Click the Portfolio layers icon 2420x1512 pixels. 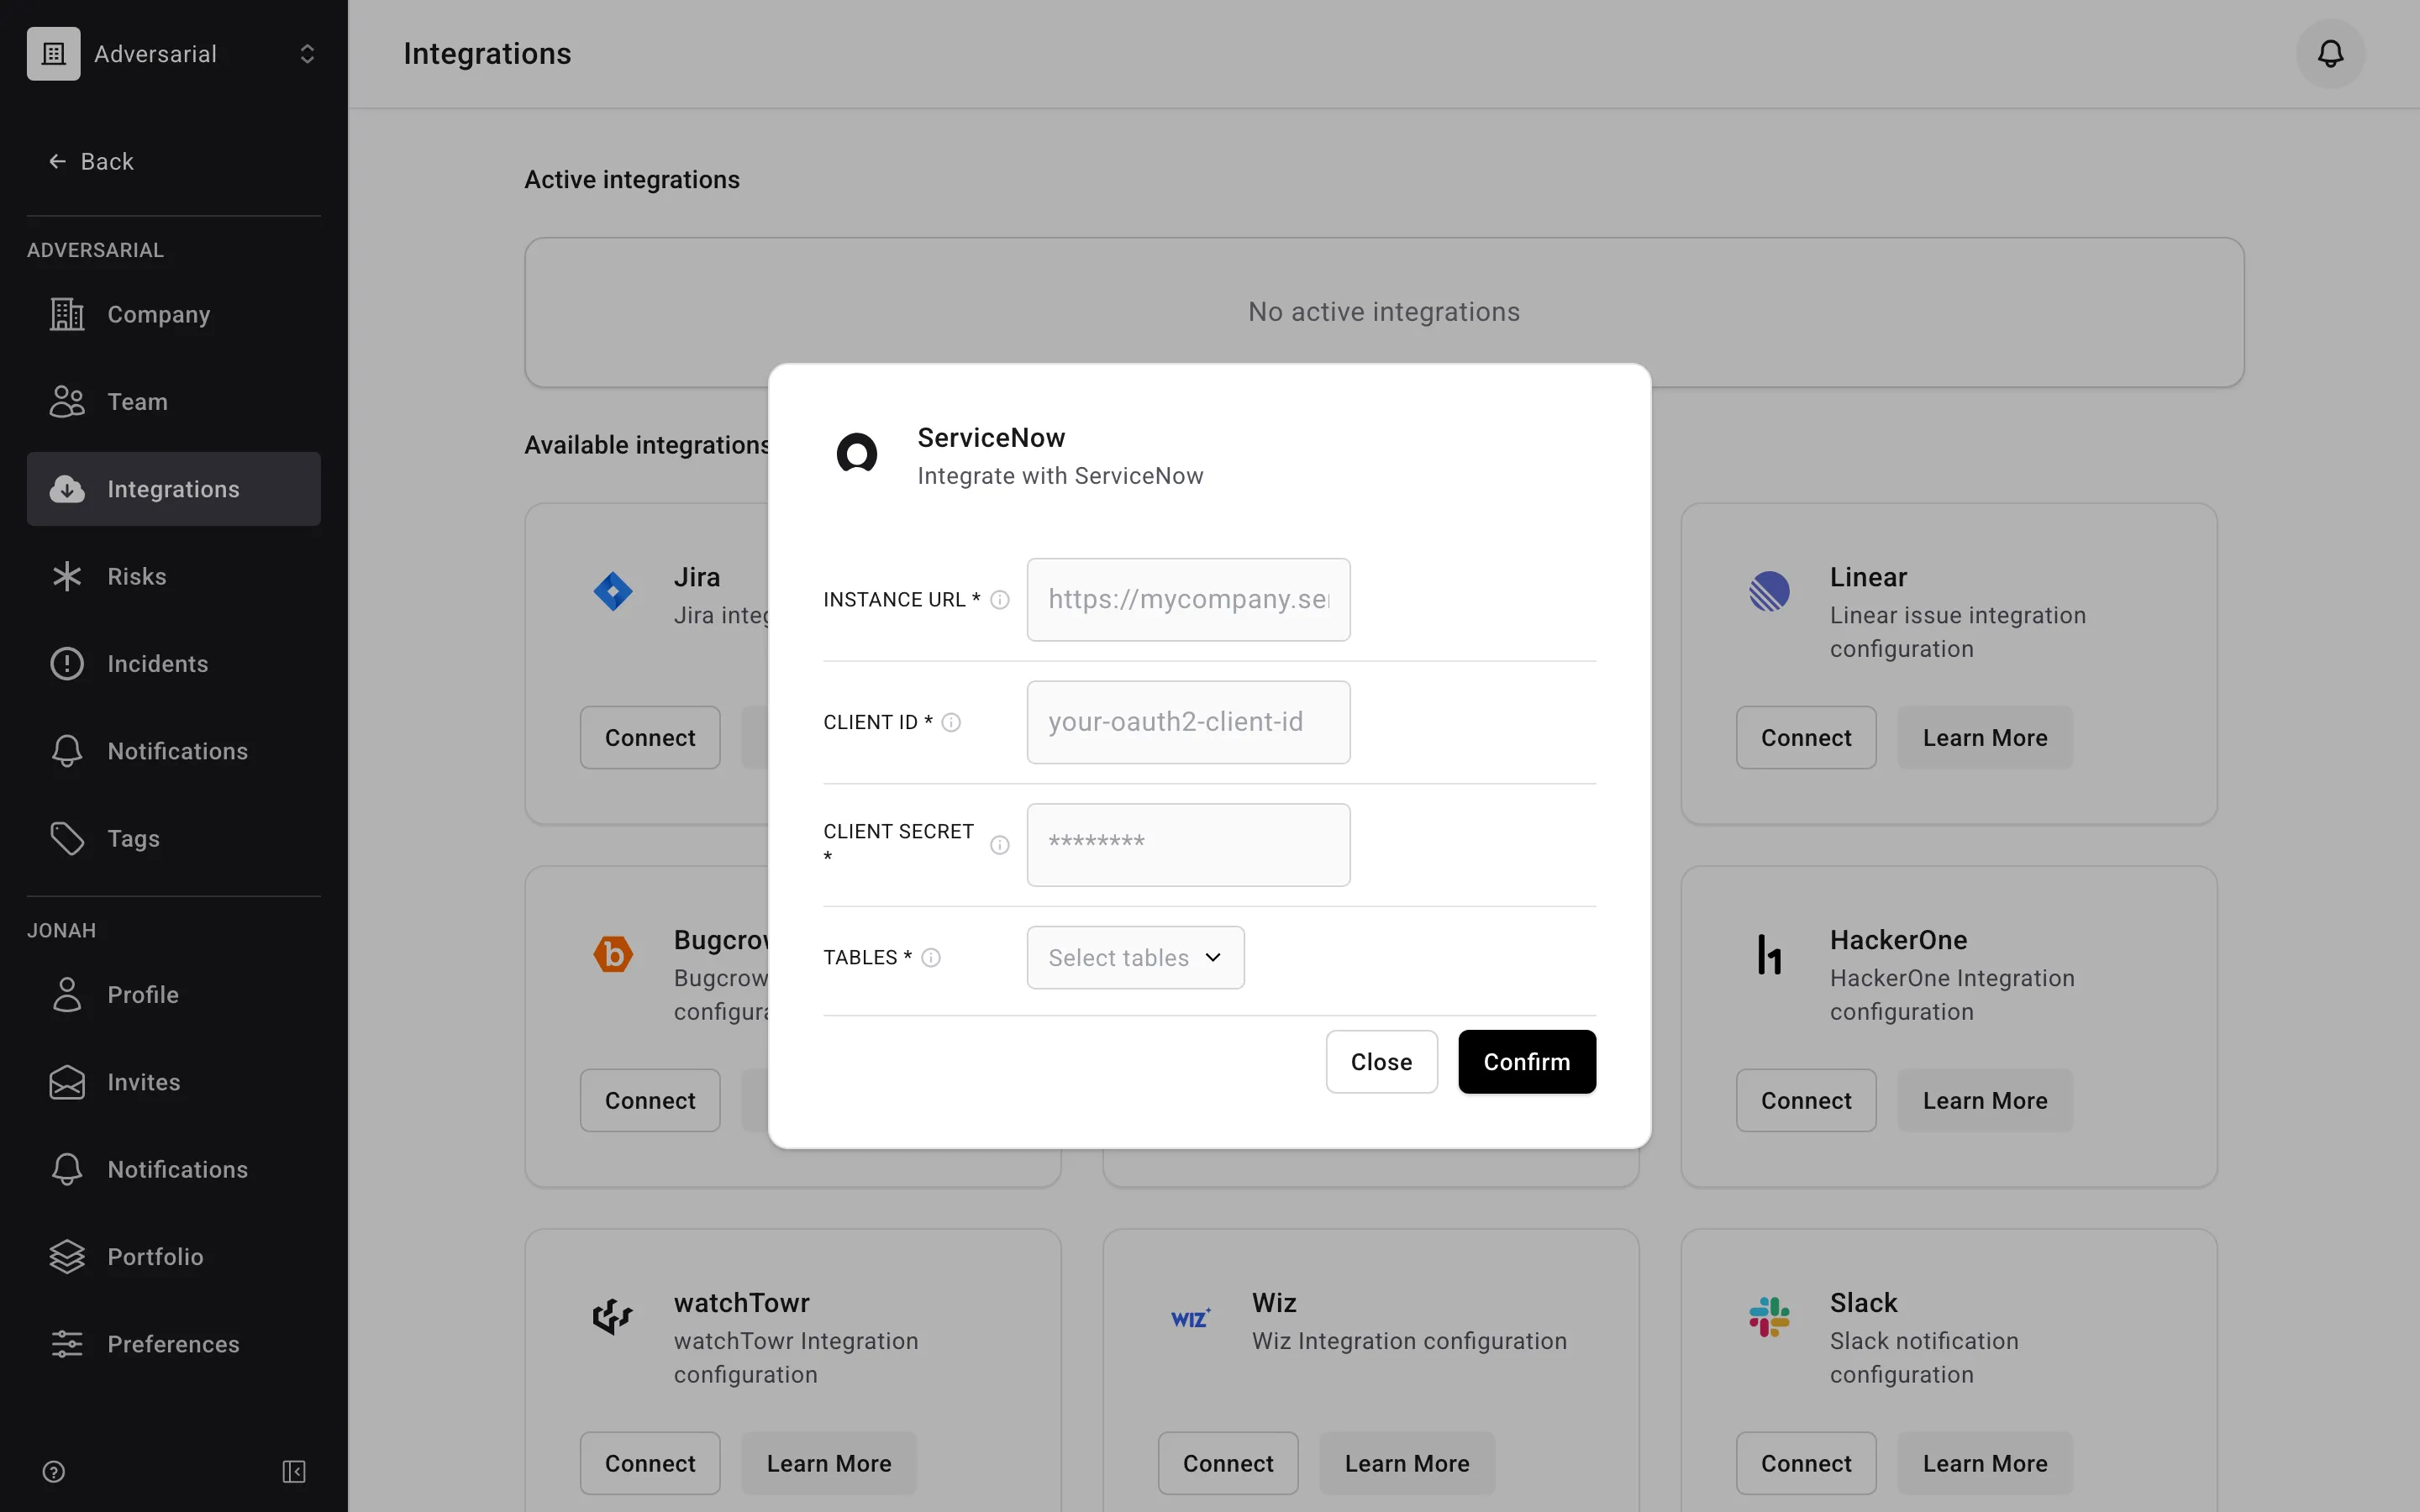(67, 1257)
